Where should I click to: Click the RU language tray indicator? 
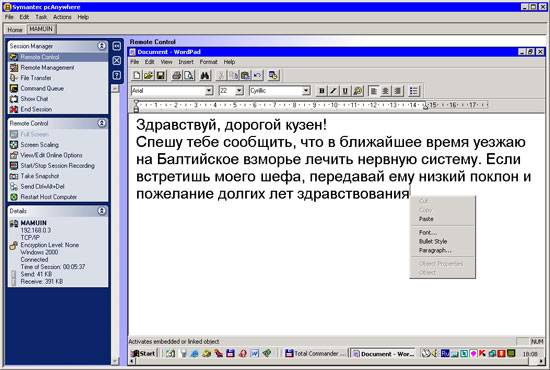(445, 353)
